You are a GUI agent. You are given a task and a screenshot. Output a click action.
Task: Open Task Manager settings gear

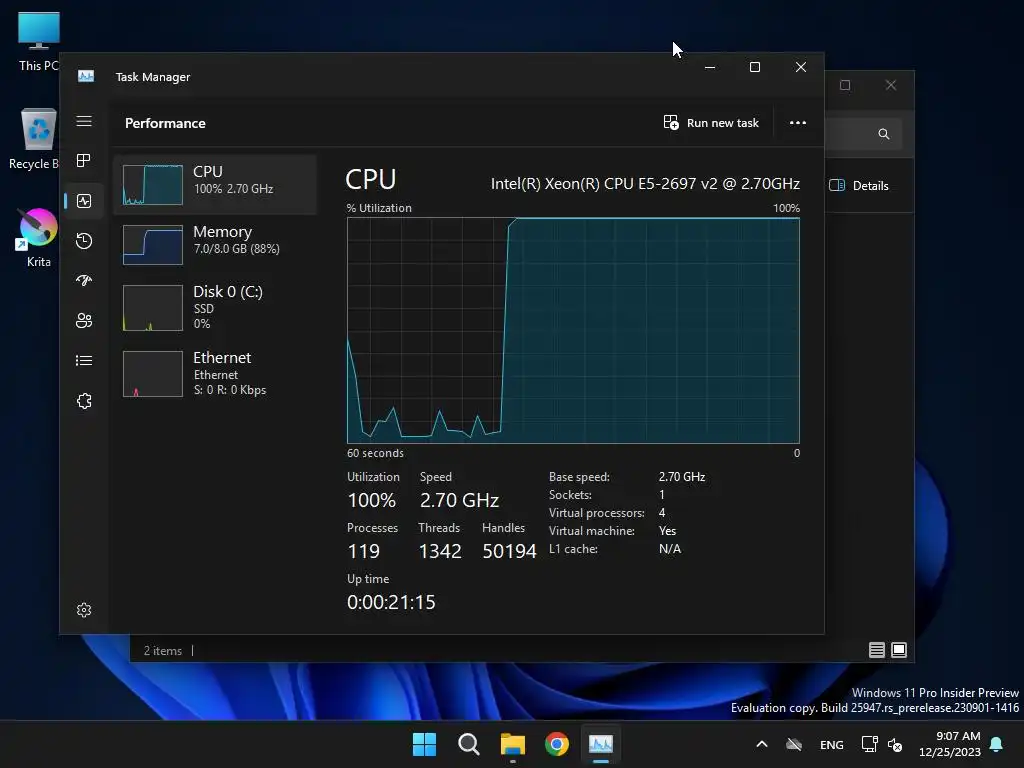pos(84,610)
